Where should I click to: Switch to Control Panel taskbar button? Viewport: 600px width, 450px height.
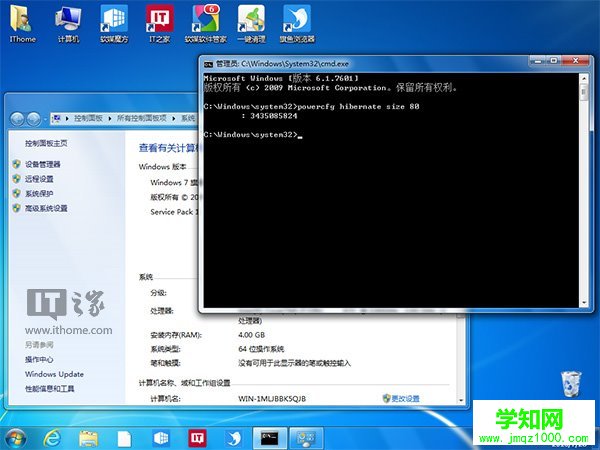point(306,439)
